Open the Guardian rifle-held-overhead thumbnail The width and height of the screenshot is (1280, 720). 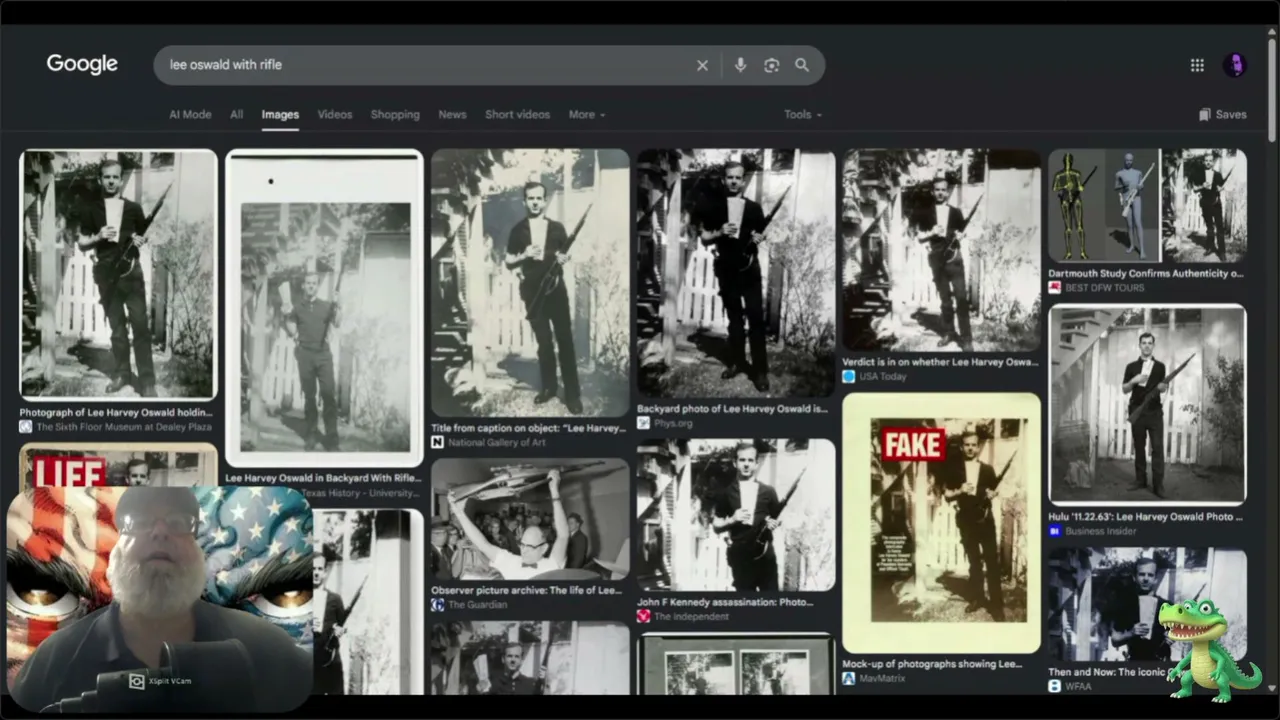click(x=530, y=519)
